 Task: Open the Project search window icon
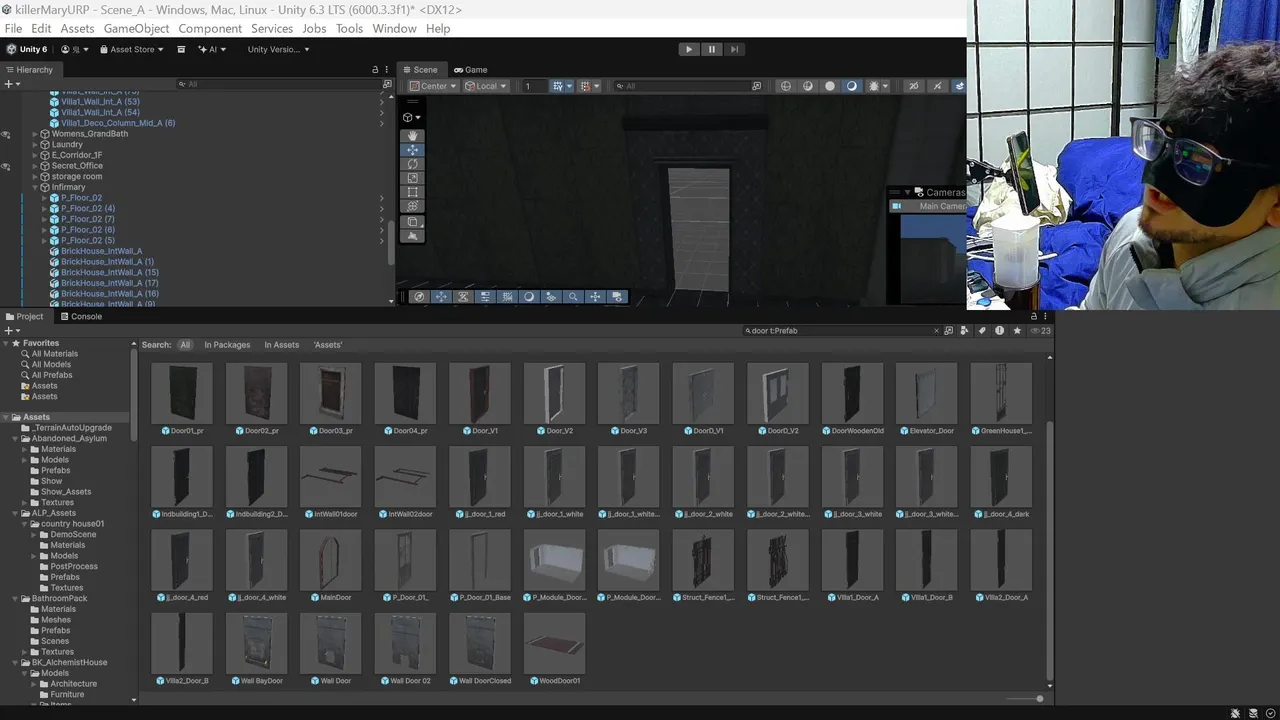click(950, 330)
